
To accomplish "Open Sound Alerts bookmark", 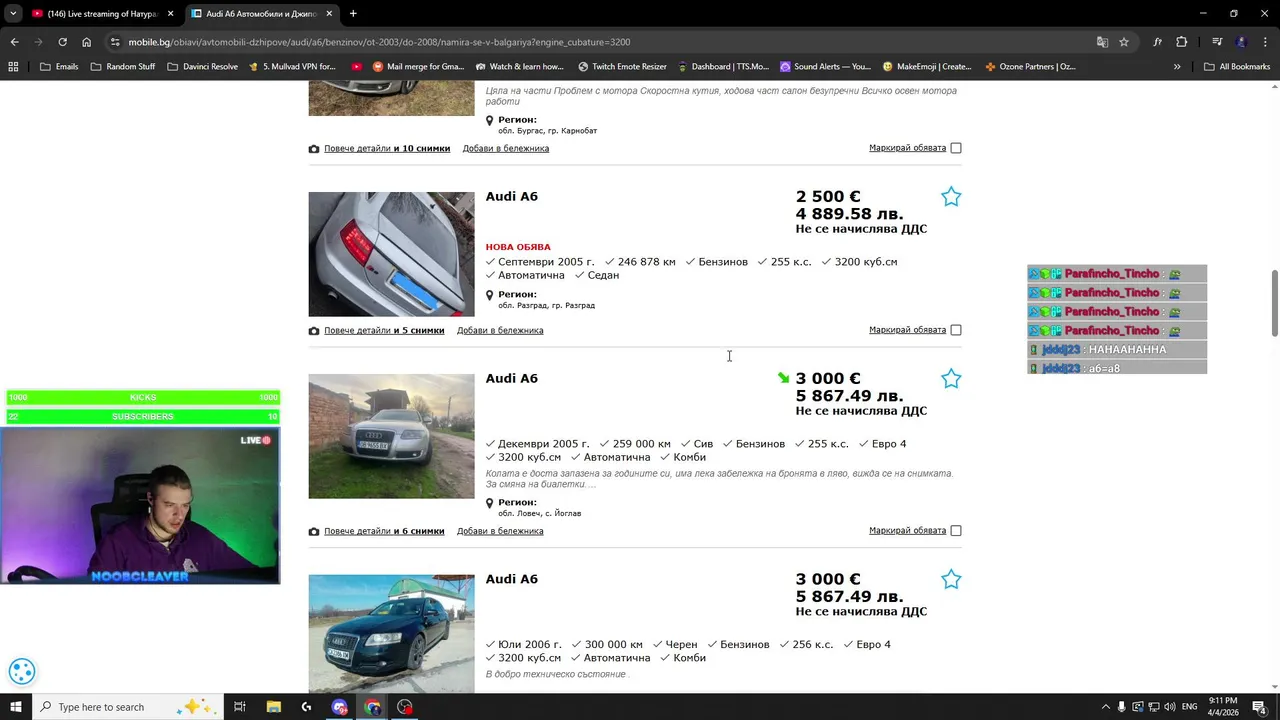I will (825, 67).
